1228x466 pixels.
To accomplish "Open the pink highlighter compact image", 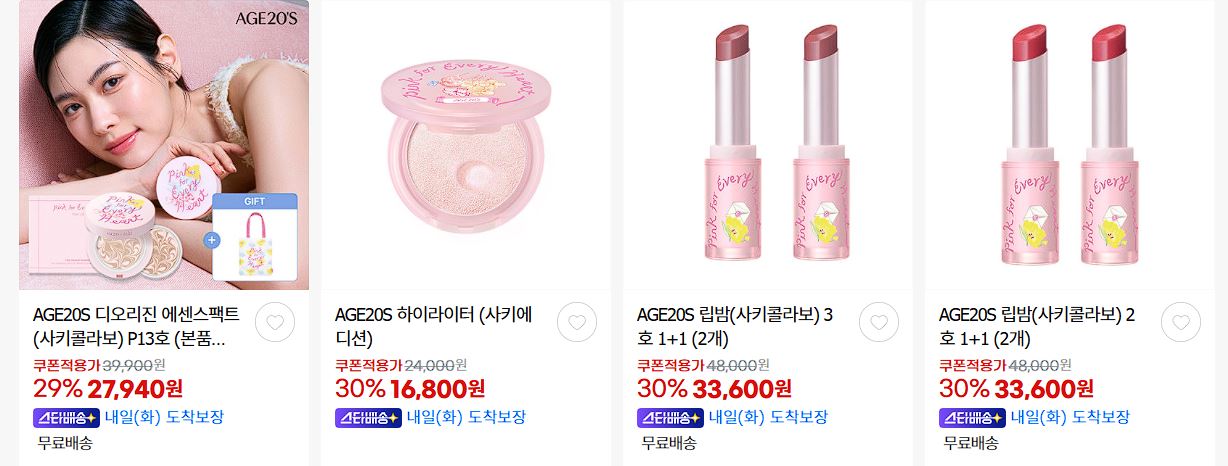I will point(466,145).
